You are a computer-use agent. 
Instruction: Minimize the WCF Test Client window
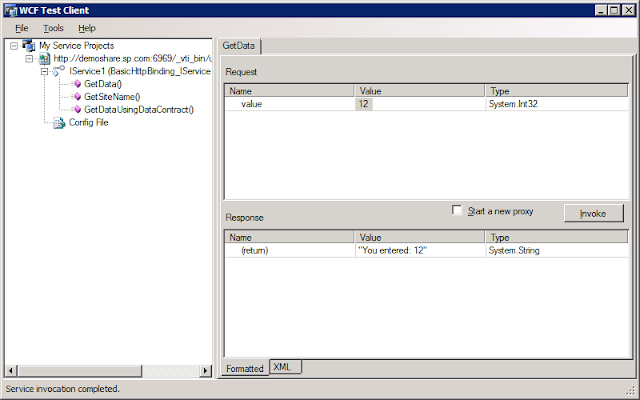point(600,10)
